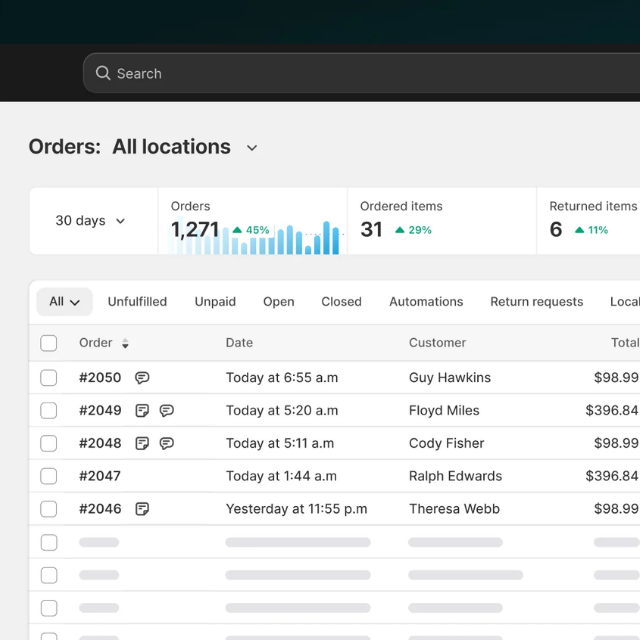Open the note icon on order #2049

pyautogui.click(x=142, y=410)
